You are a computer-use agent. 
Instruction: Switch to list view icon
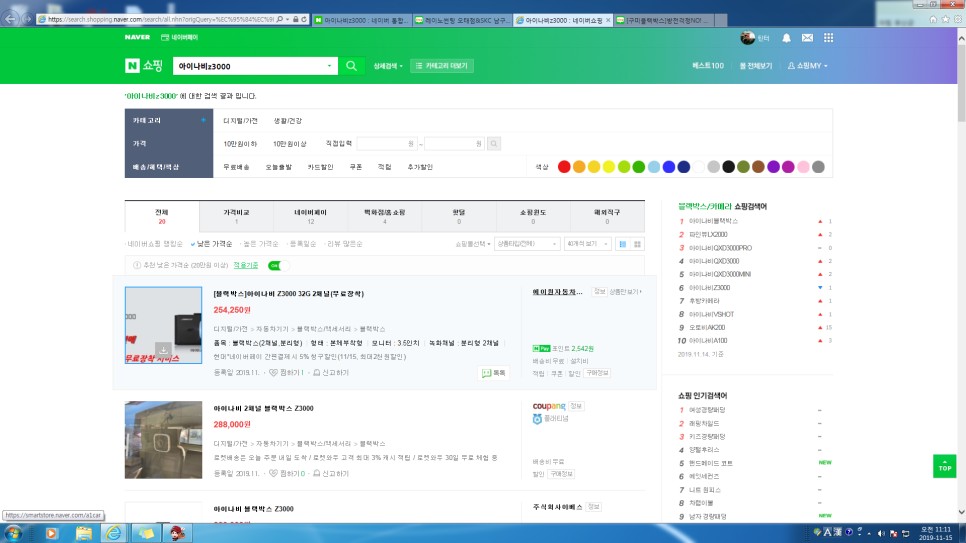point(622,244)
